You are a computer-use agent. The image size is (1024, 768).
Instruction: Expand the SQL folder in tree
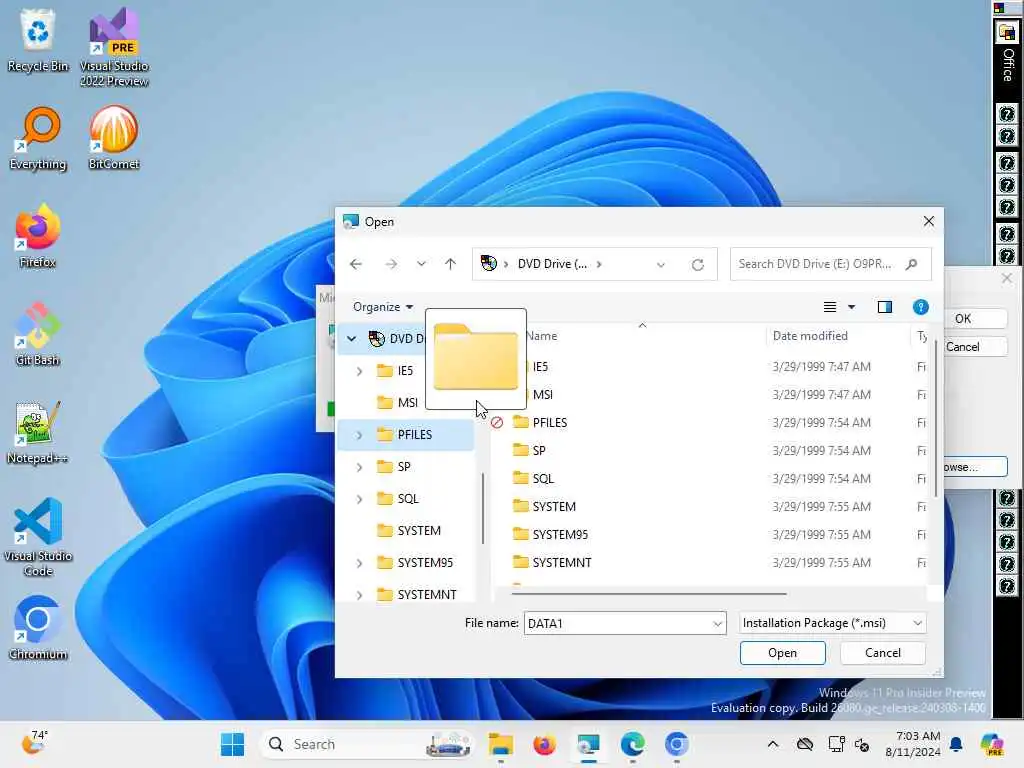[x=359, y=499]
